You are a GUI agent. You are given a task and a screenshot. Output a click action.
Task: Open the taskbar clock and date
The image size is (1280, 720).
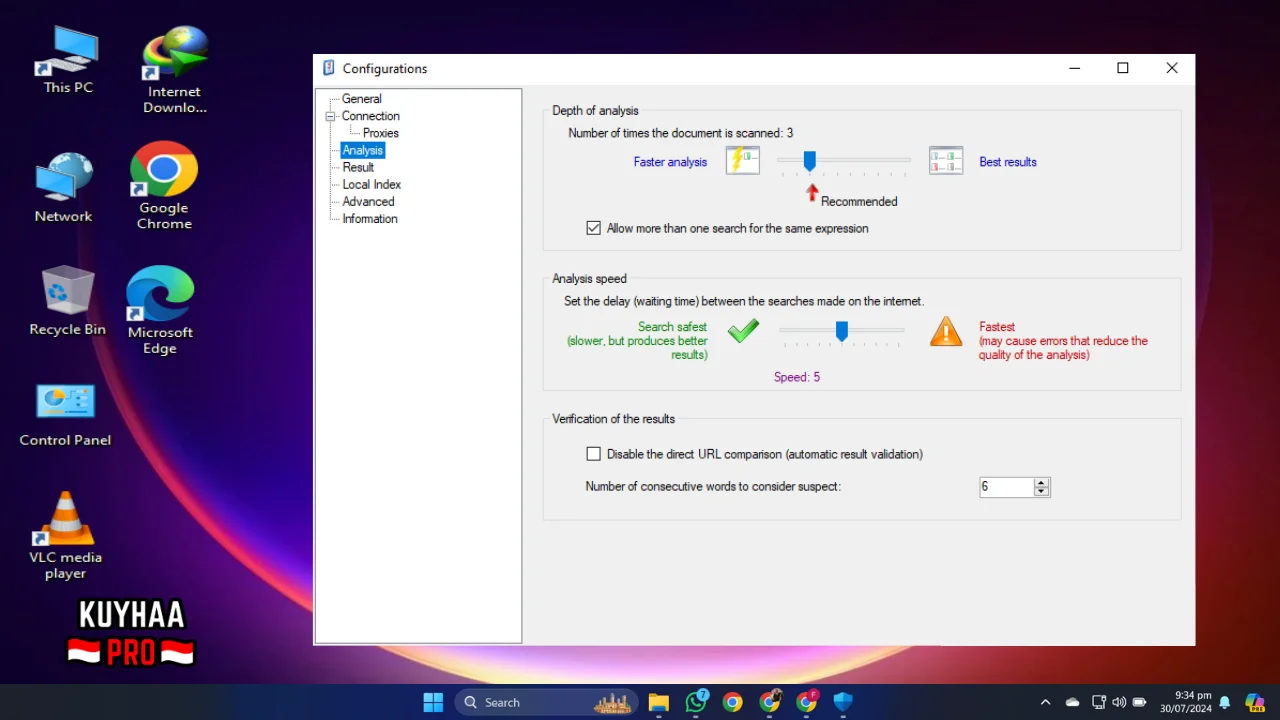click(x=1186, y=702)
